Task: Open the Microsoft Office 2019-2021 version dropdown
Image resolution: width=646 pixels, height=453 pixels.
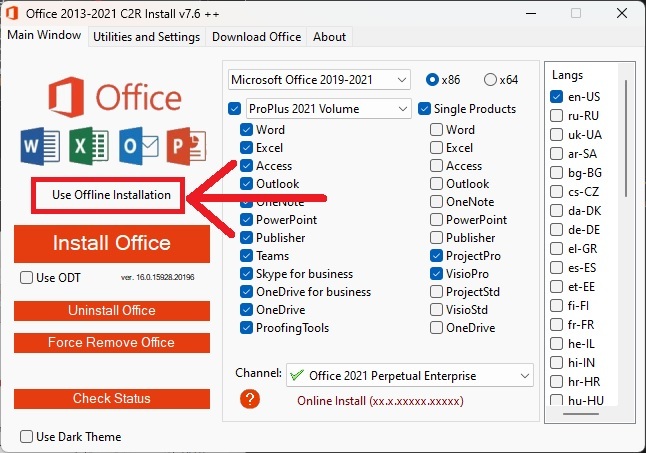Action: coord(319,79)
